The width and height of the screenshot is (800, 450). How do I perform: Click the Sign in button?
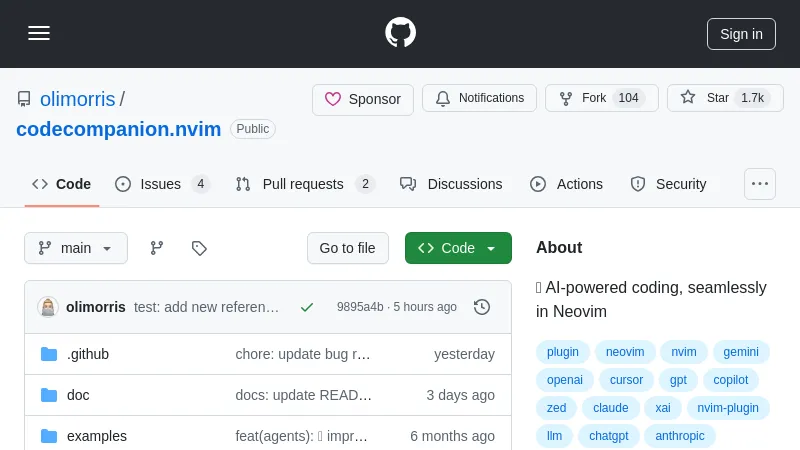tap(741, 33)
